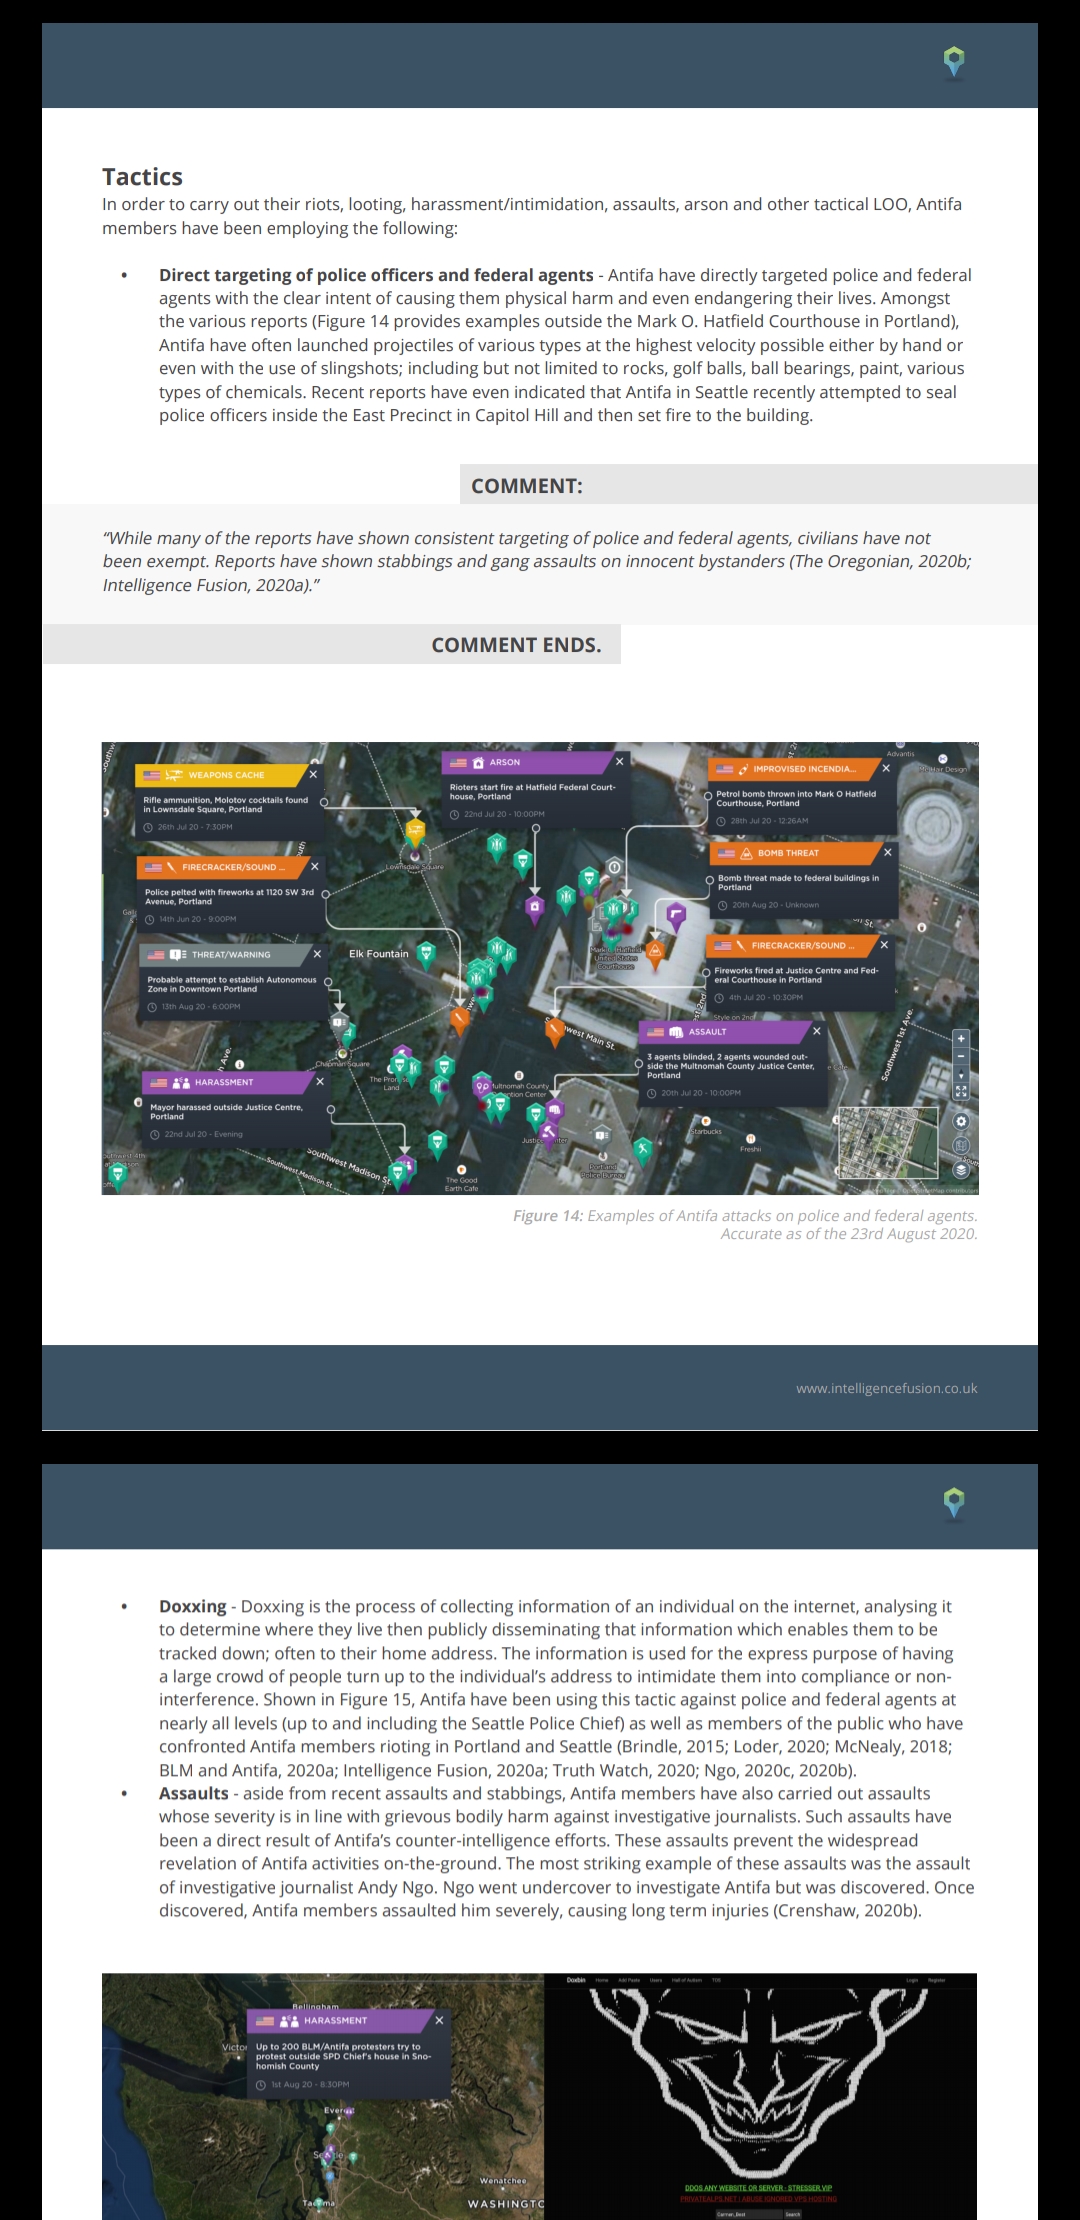Click the fullscreen icon on the map
Image resolution: width=1080 pixels, height=2220 pixels.
point(961,1090)
